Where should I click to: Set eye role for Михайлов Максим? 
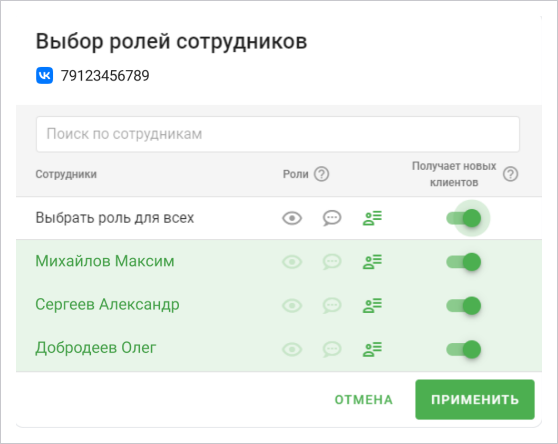click(x=292, y=262)
